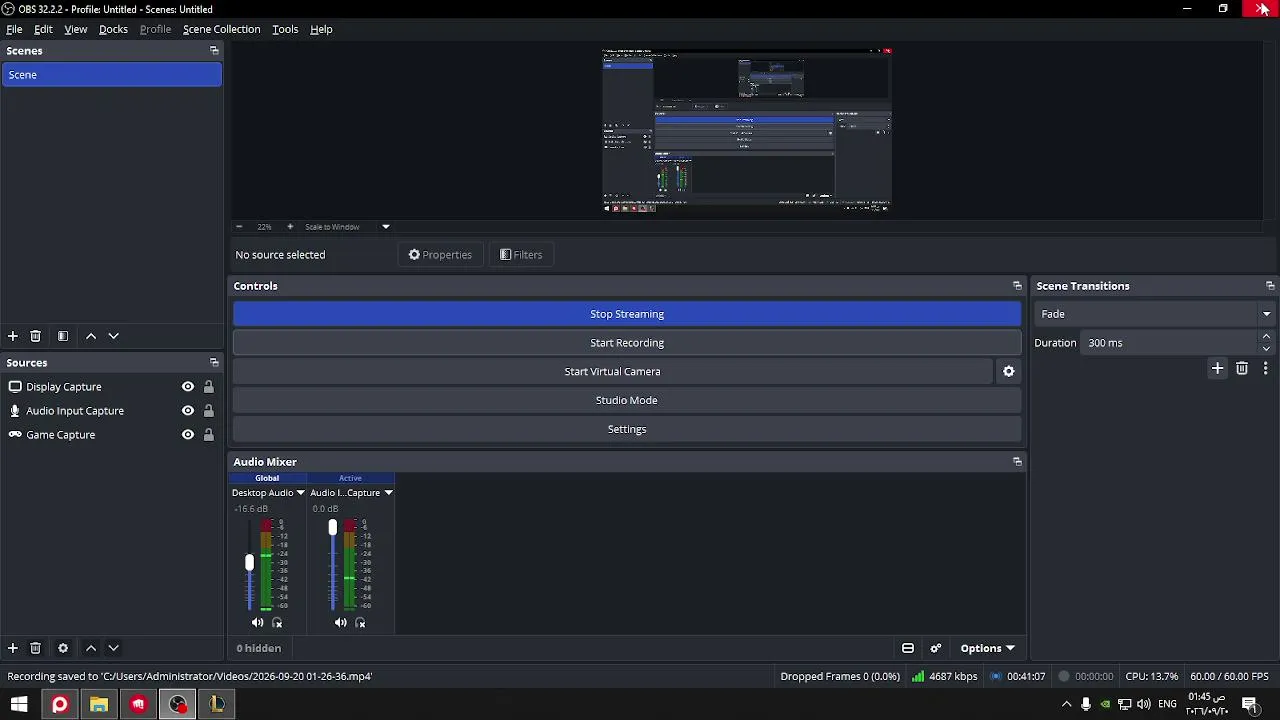
Task: Open transition properties three-dot menu
Action: tap(1265, 368)
